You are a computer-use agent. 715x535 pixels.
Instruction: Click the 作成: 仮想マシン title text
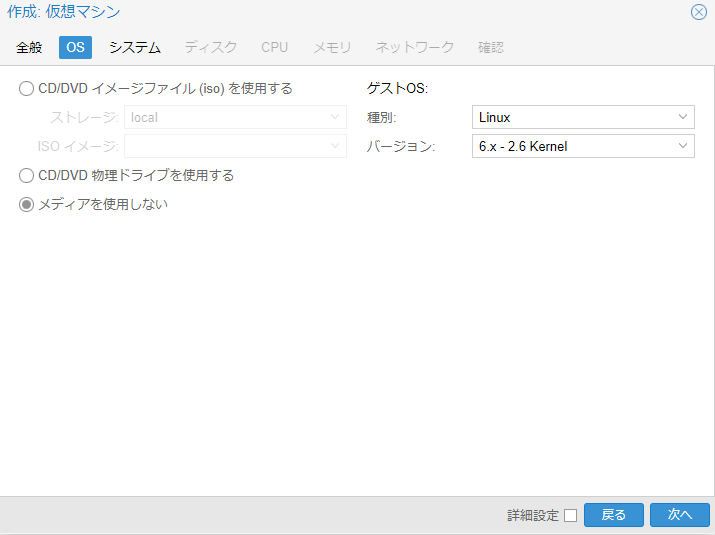[63, 12]
